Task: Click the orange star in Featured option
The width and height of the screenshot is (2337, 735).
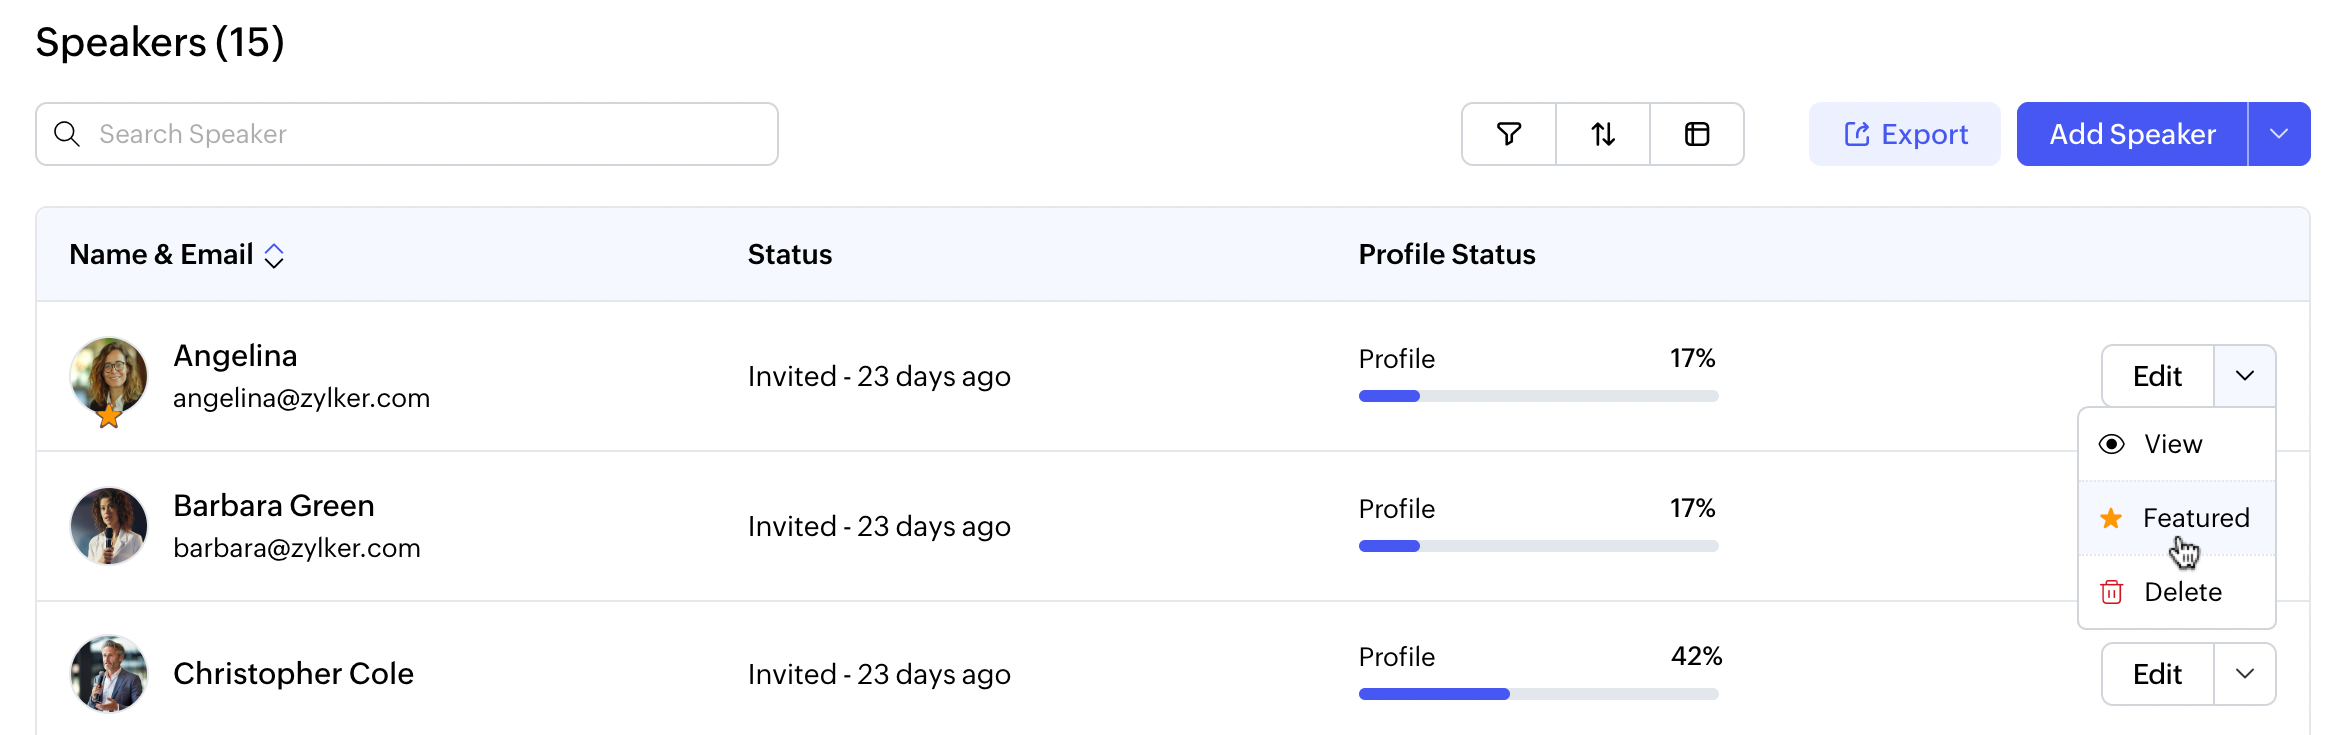Action: click(x=2111, y=518)
